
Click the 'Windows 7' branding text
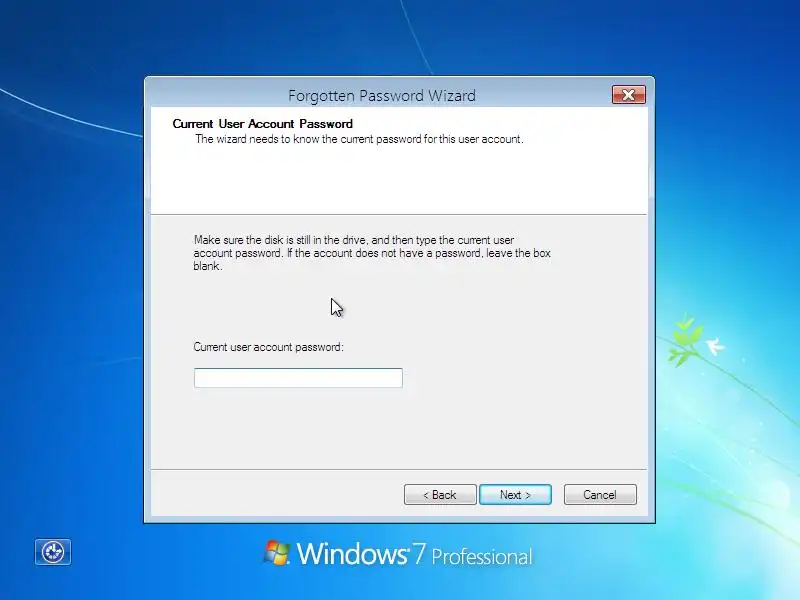pyautogui.click(x=361, y=554)
